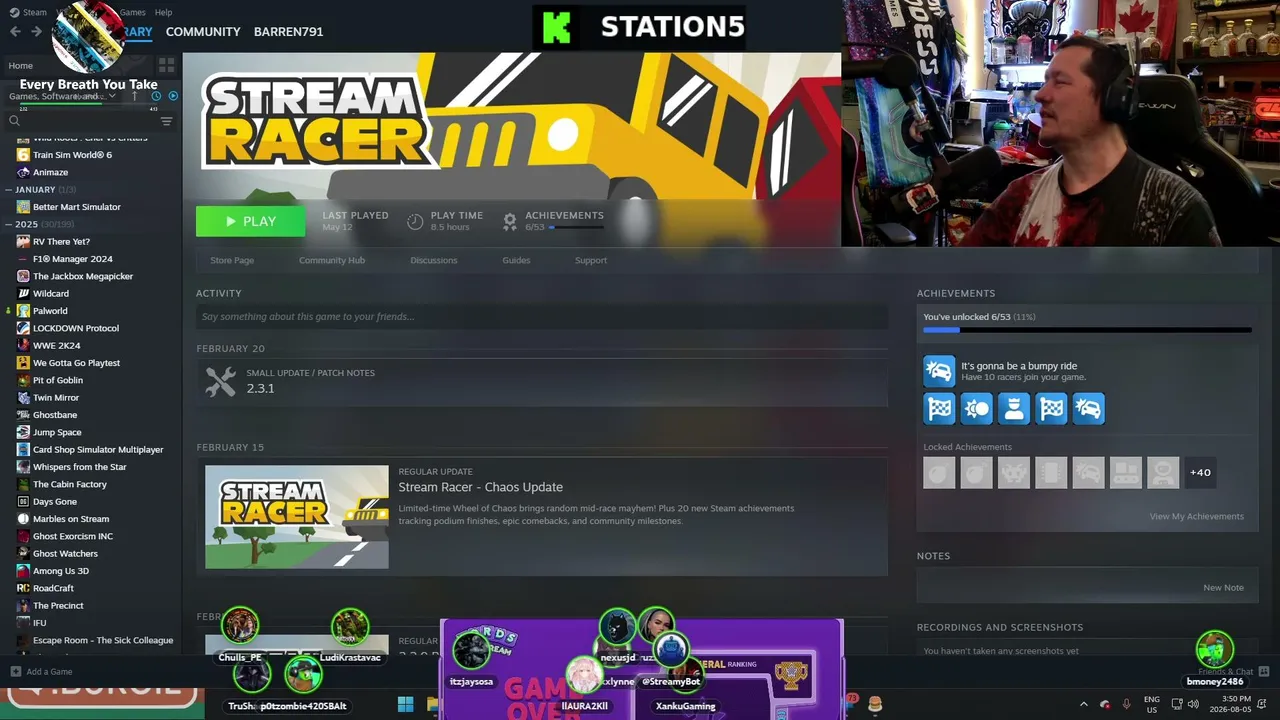This screenshot has height=720, width=1280.
Task: Go back with the navigation back arrow
Action: [15, 31]
